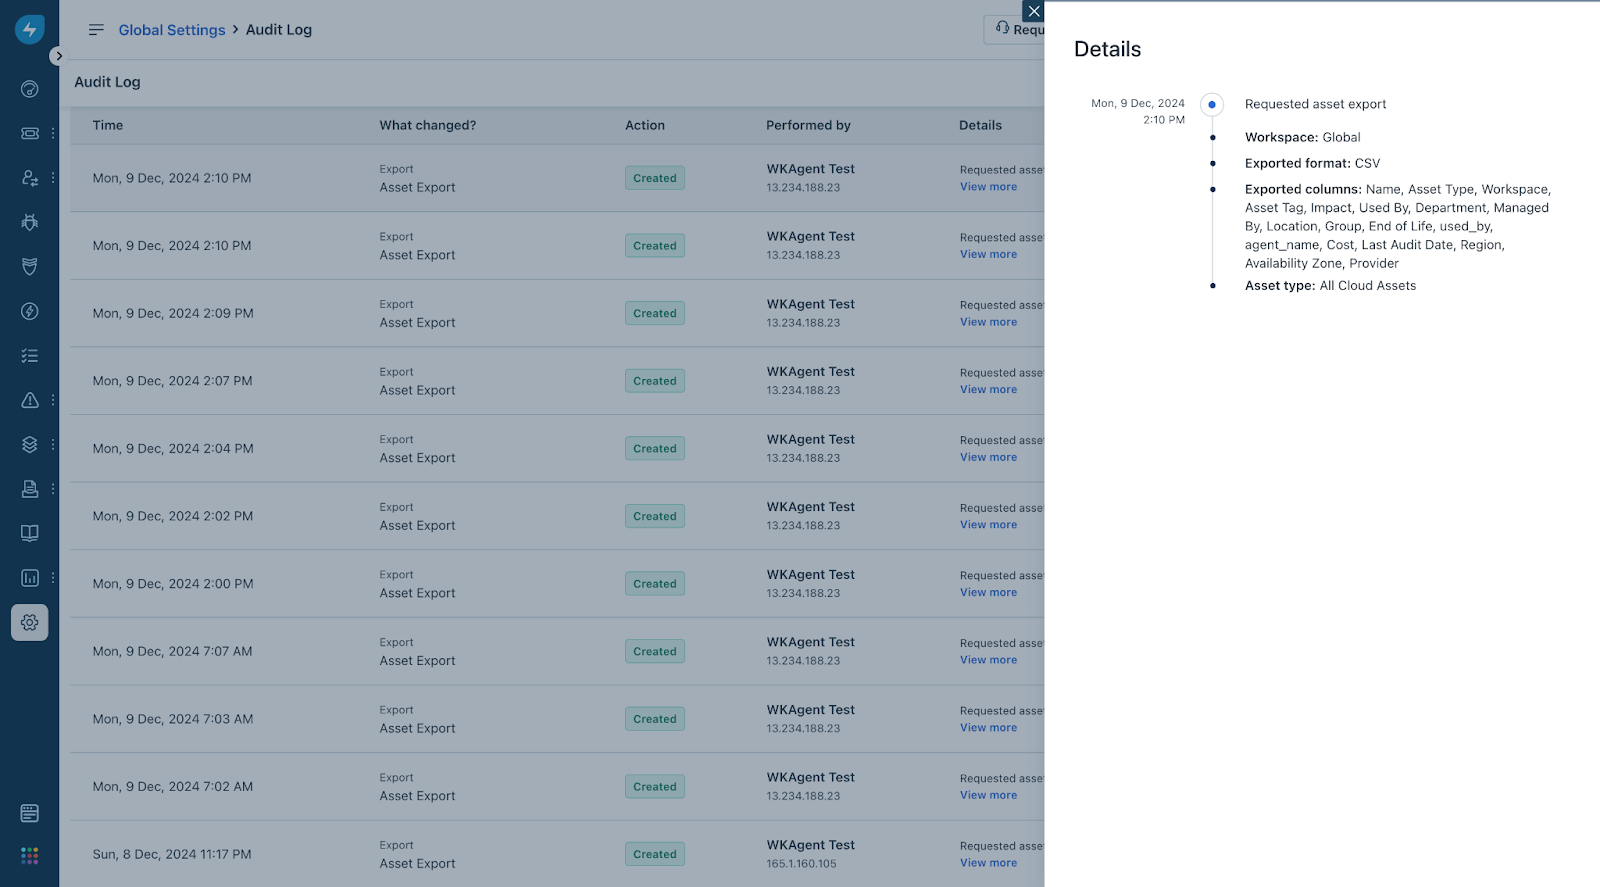Open the more options dots beside tickets icon

(x=53, y=133)
